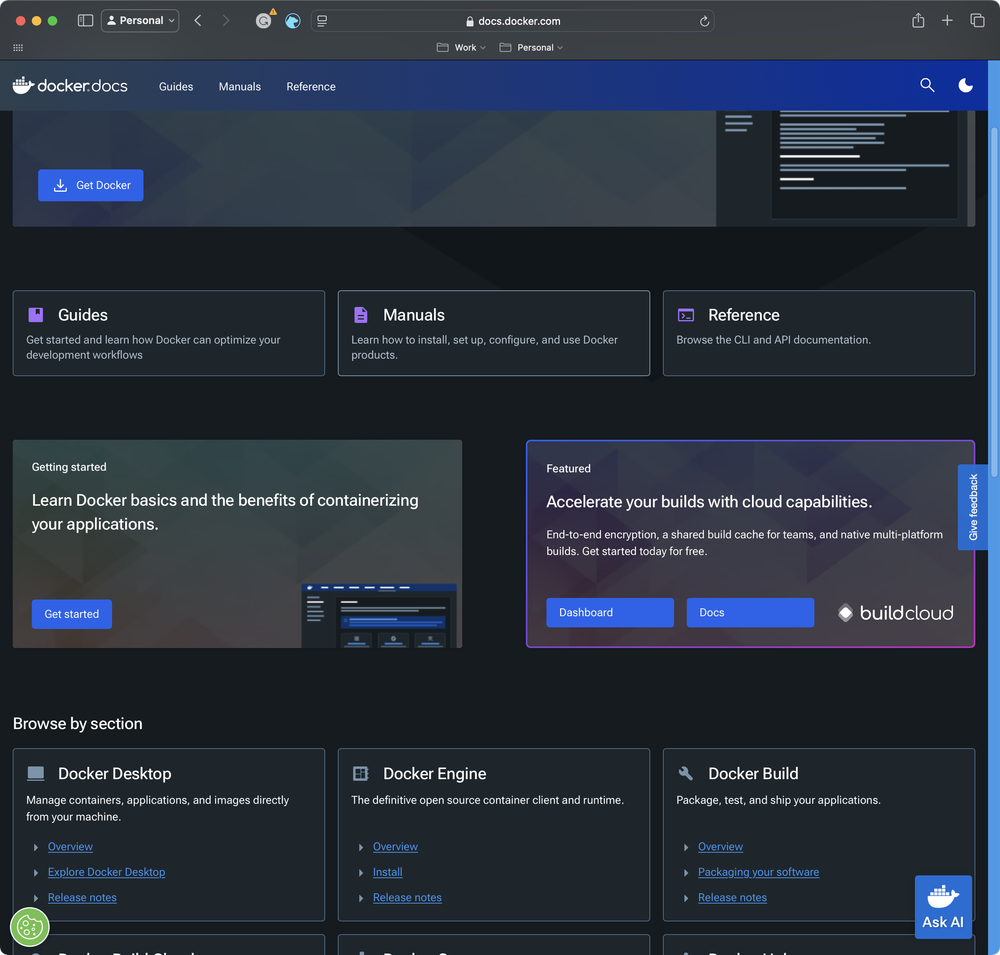The image size is (1000, 955).
Task: Open the Docker Desktop section heading
Action: pyautogui.click(x=115, y=773)
